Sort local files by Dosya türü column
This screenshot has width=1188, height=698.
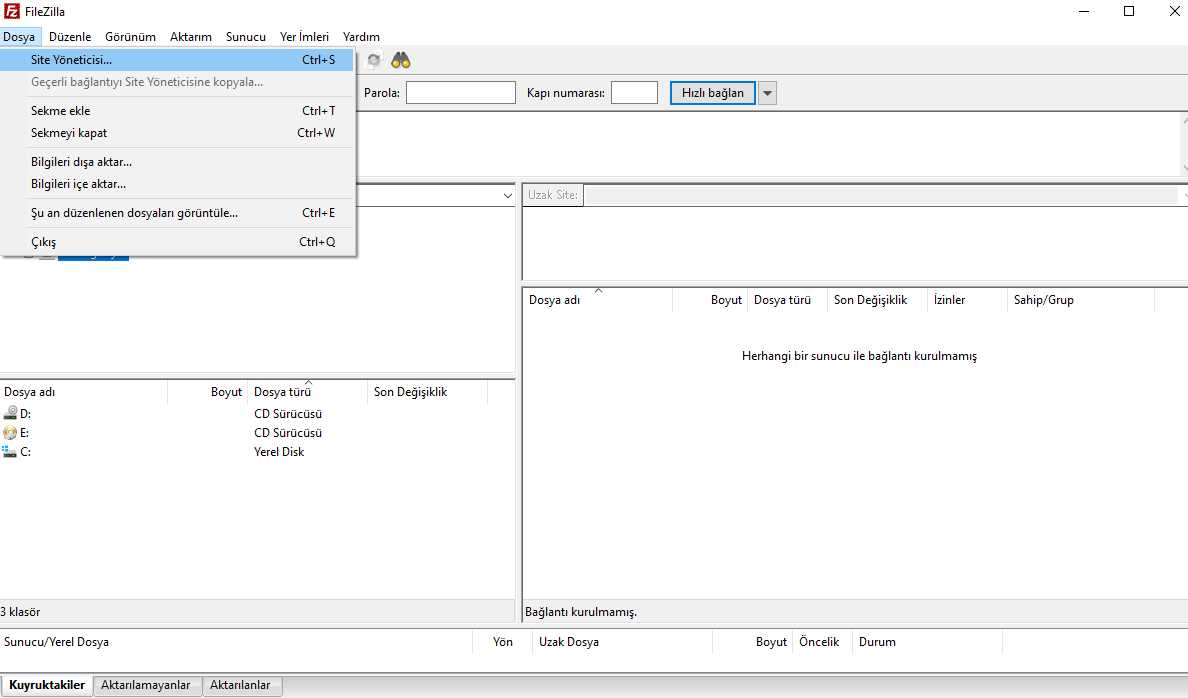pyautogui.click(x=308, y=392)
